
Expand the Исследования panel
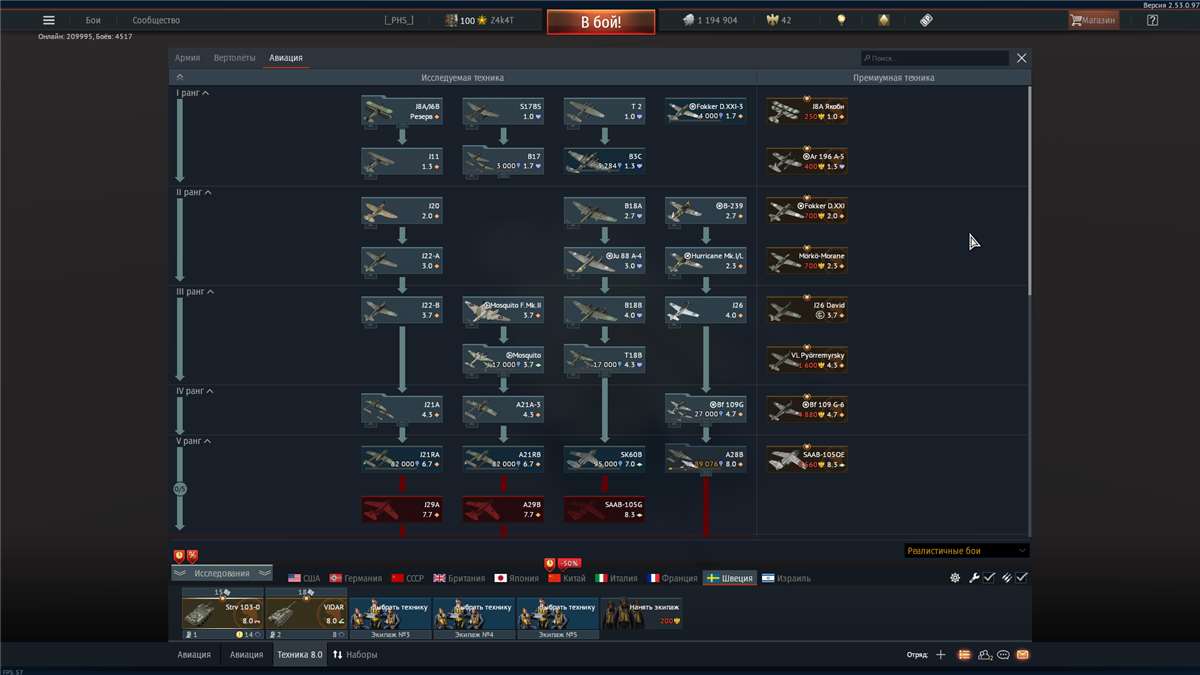pos(221,573)
